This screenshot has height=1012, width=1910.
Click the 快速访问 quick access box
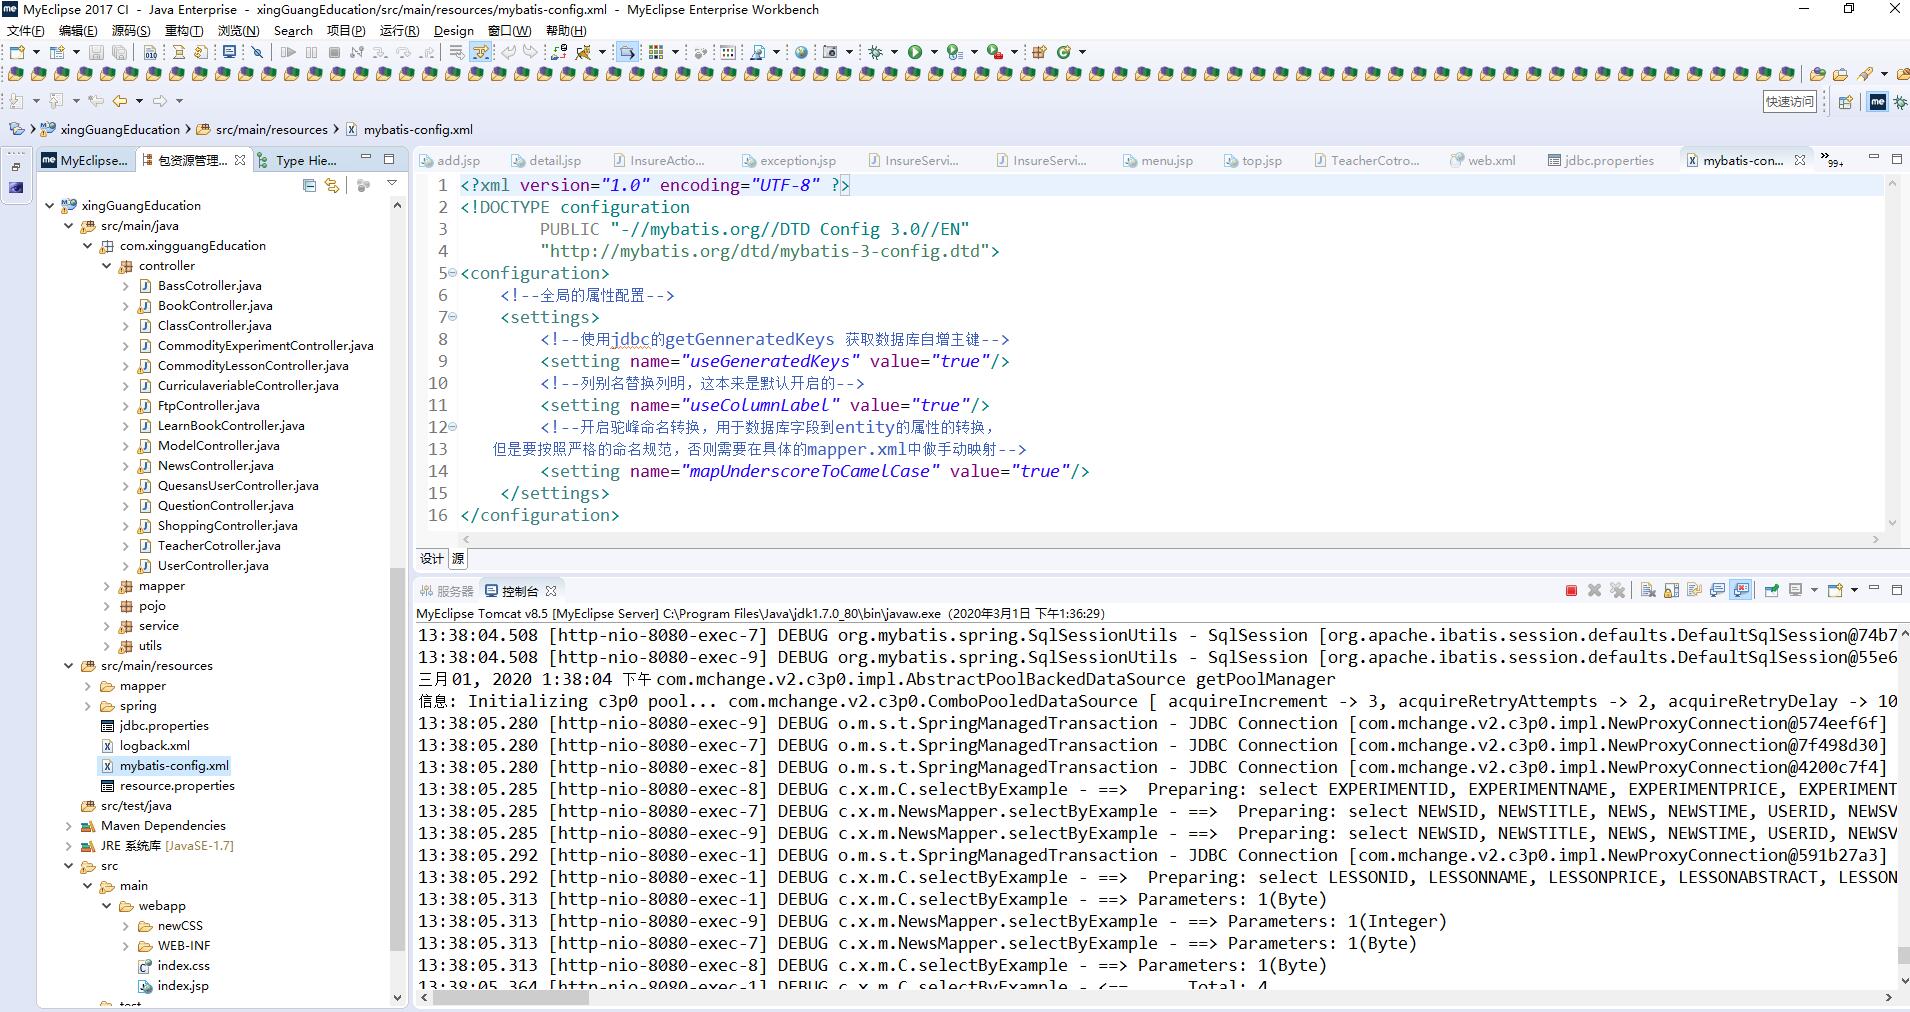(x=1789, y=101)
